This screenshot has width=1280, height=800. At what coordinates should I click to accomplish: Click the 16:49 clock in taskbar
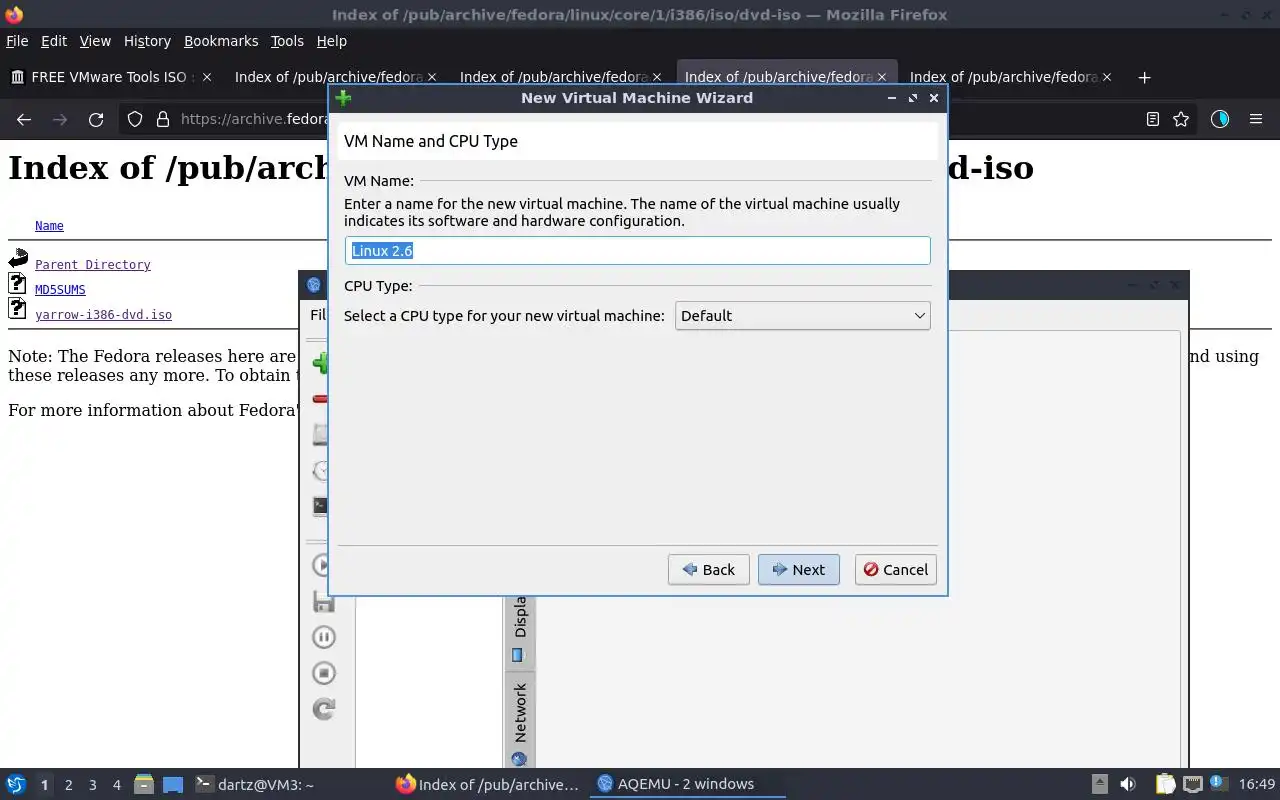coord(1257,784)
